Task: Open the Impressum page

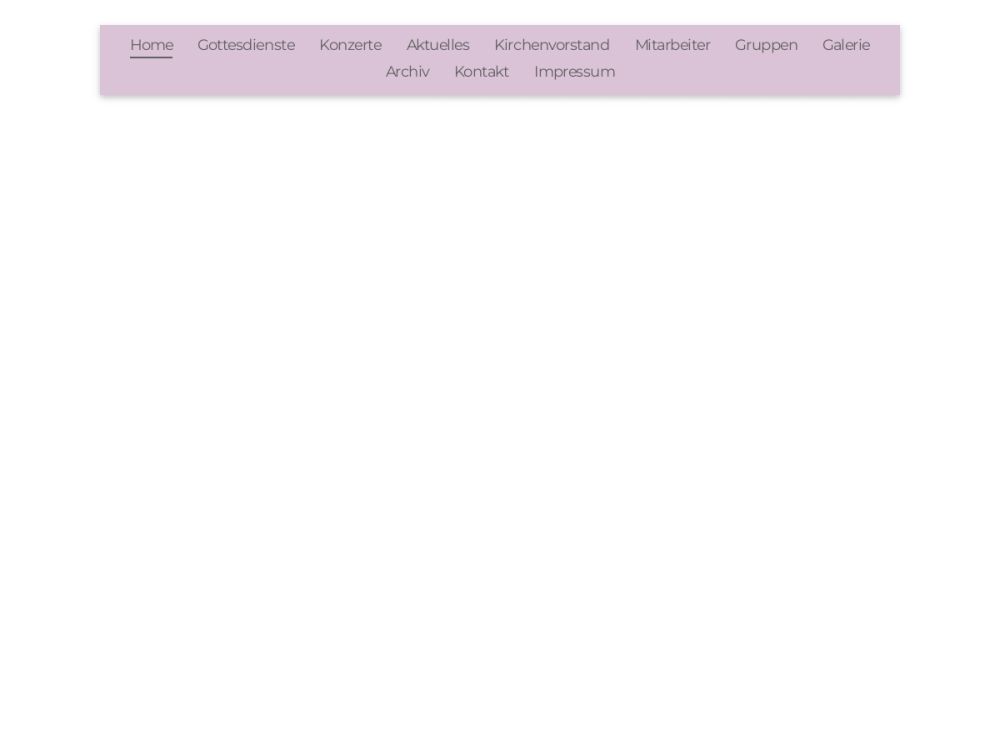Action: click(574, 72)
